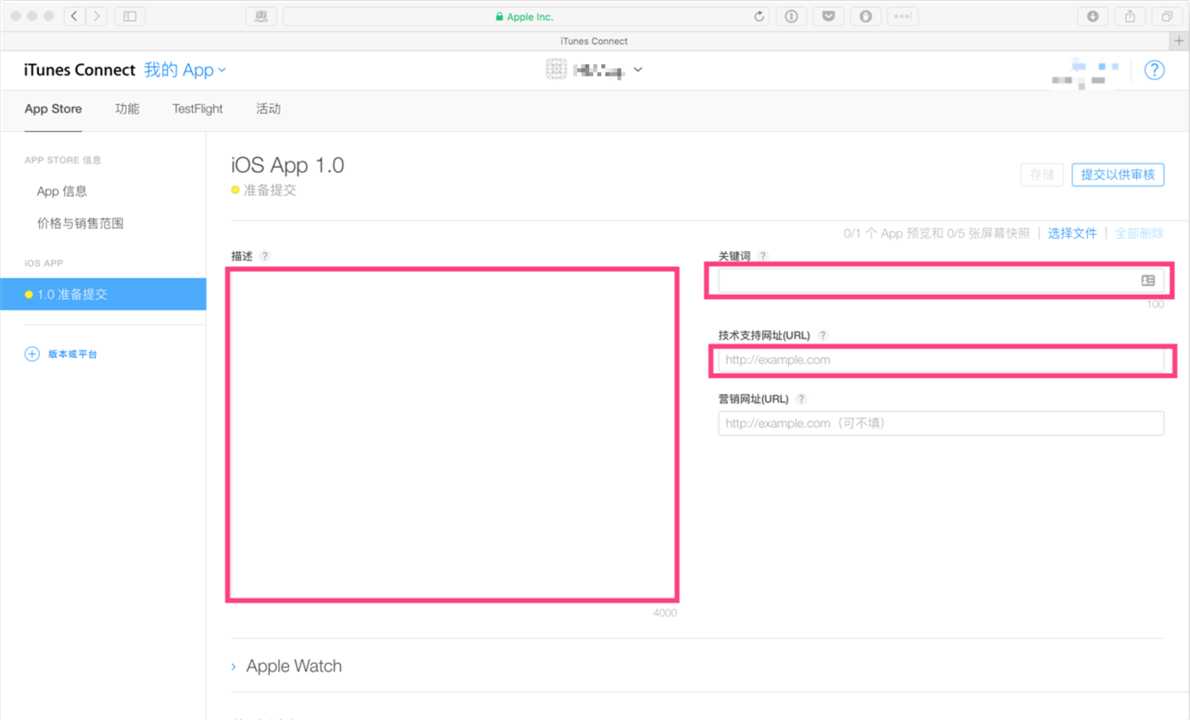Open the Safari downloads button

(x=1092, y=16)
